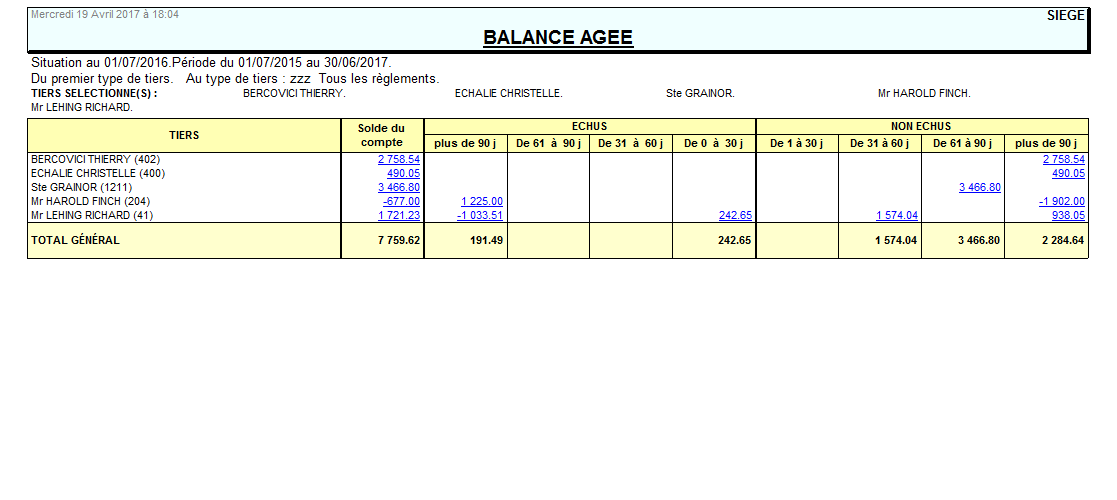The height and width of the screenshot is (500, 1117).
Task: Click the BALANCE AGEE report title
Action: (x=558, y=38)
